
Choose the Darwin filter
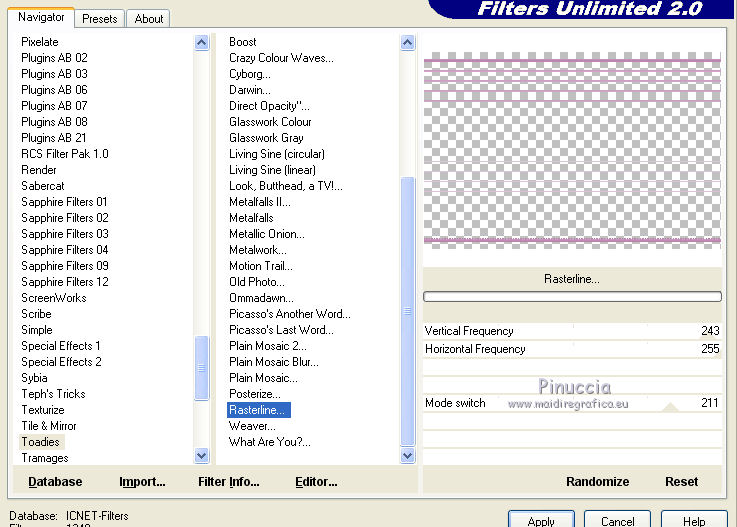pos(250,90)
